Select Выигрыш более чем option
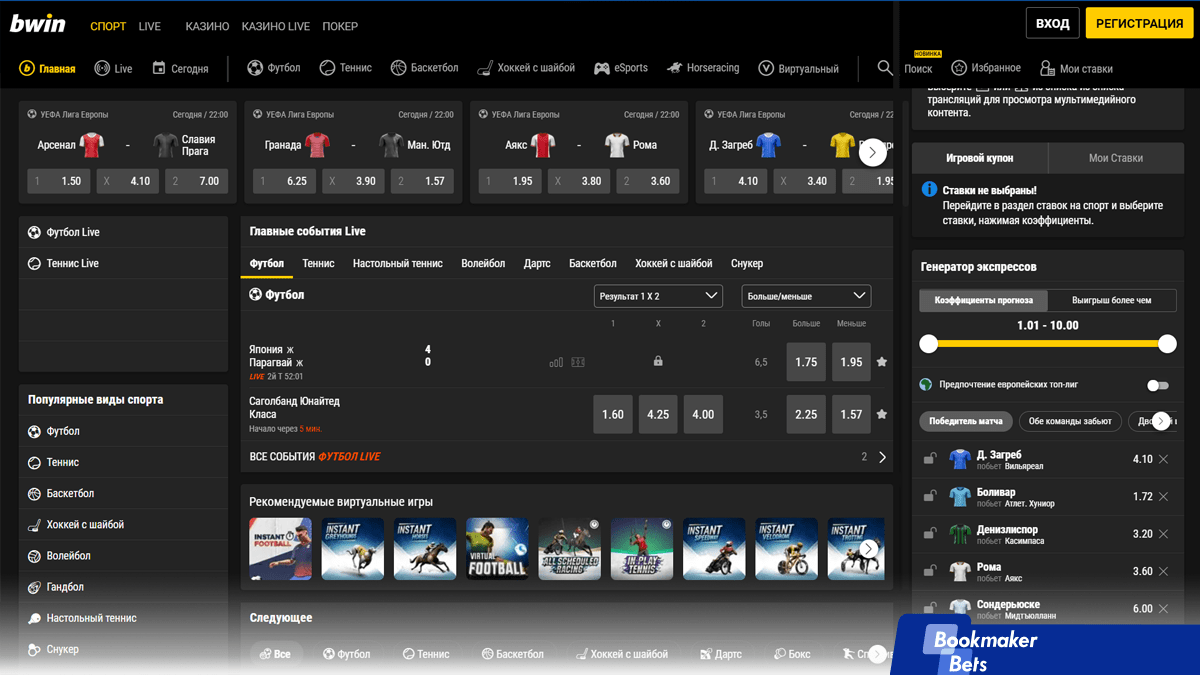1200x675 pixels. coord(1111,300)
